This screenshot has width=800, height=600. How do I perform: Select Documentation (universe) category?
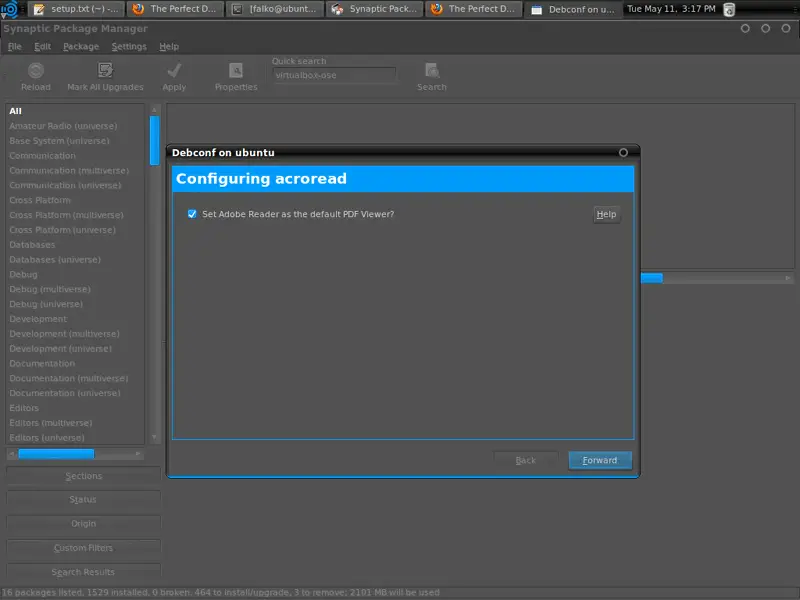[76, 393]
